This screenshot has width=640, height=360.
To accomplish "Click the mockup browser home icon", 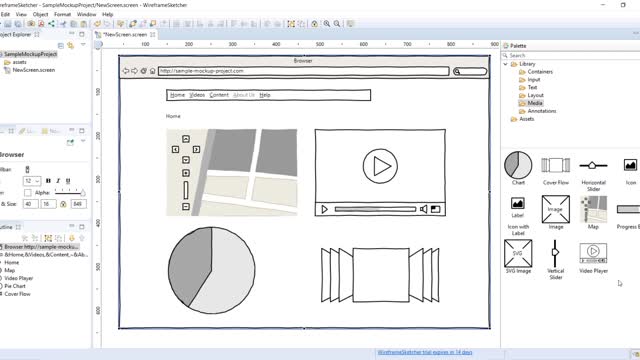I will [x=153, y=71].
